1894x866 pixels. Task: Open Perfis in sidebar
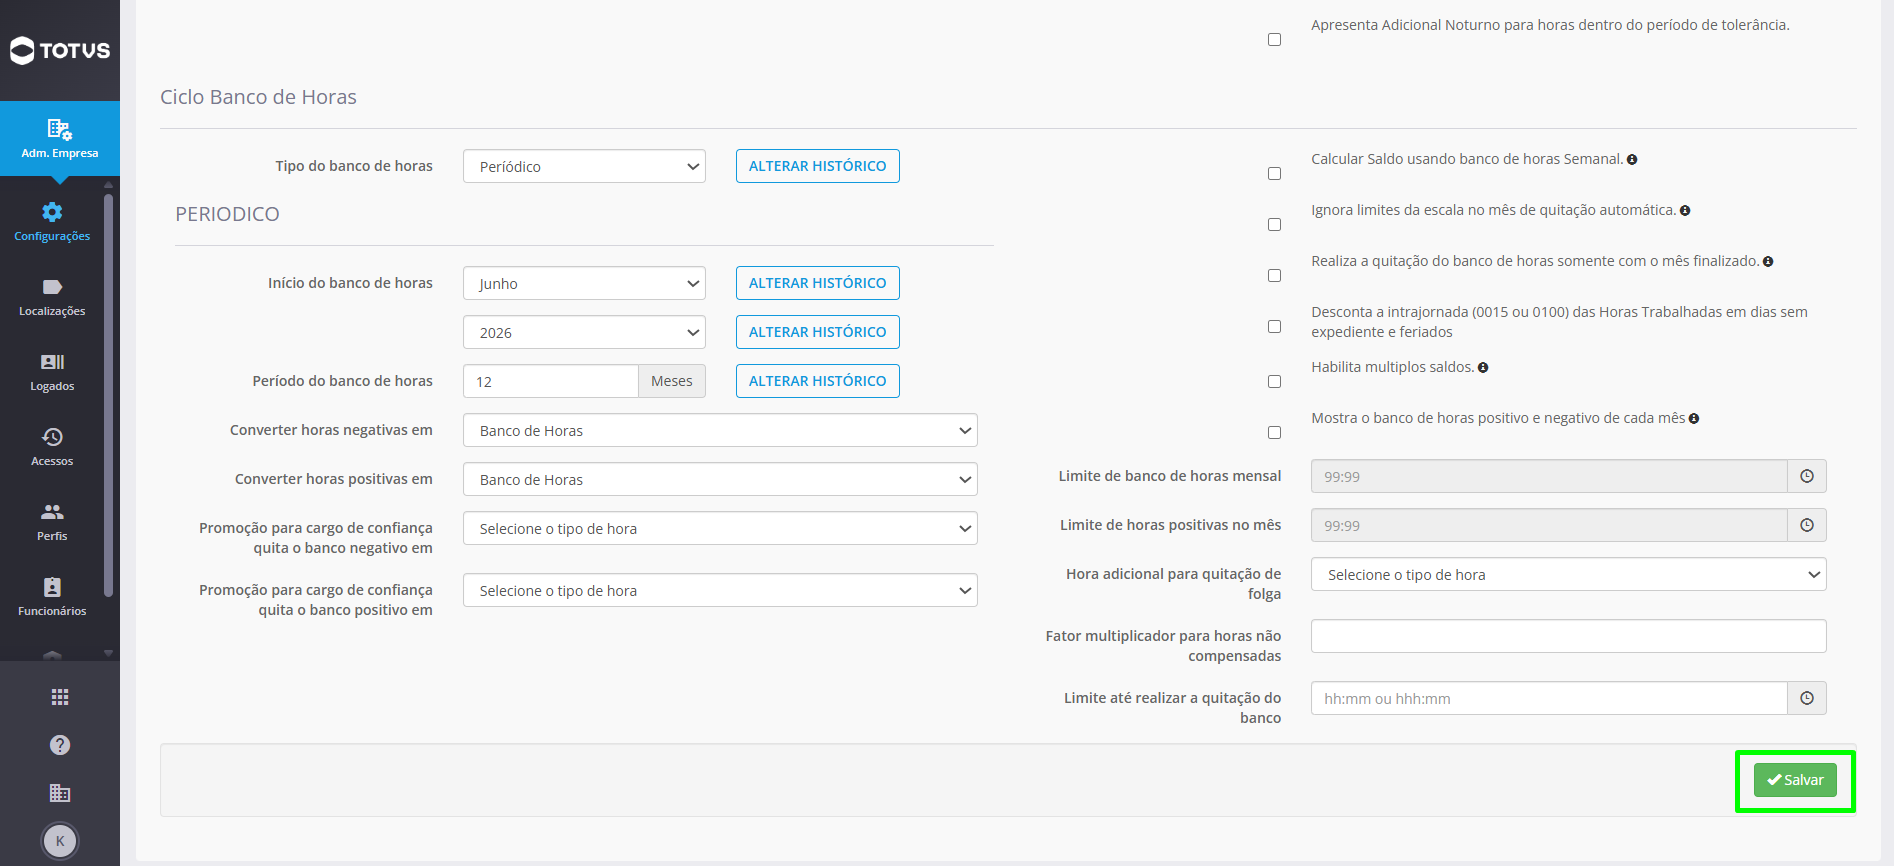tap(52, 522)
